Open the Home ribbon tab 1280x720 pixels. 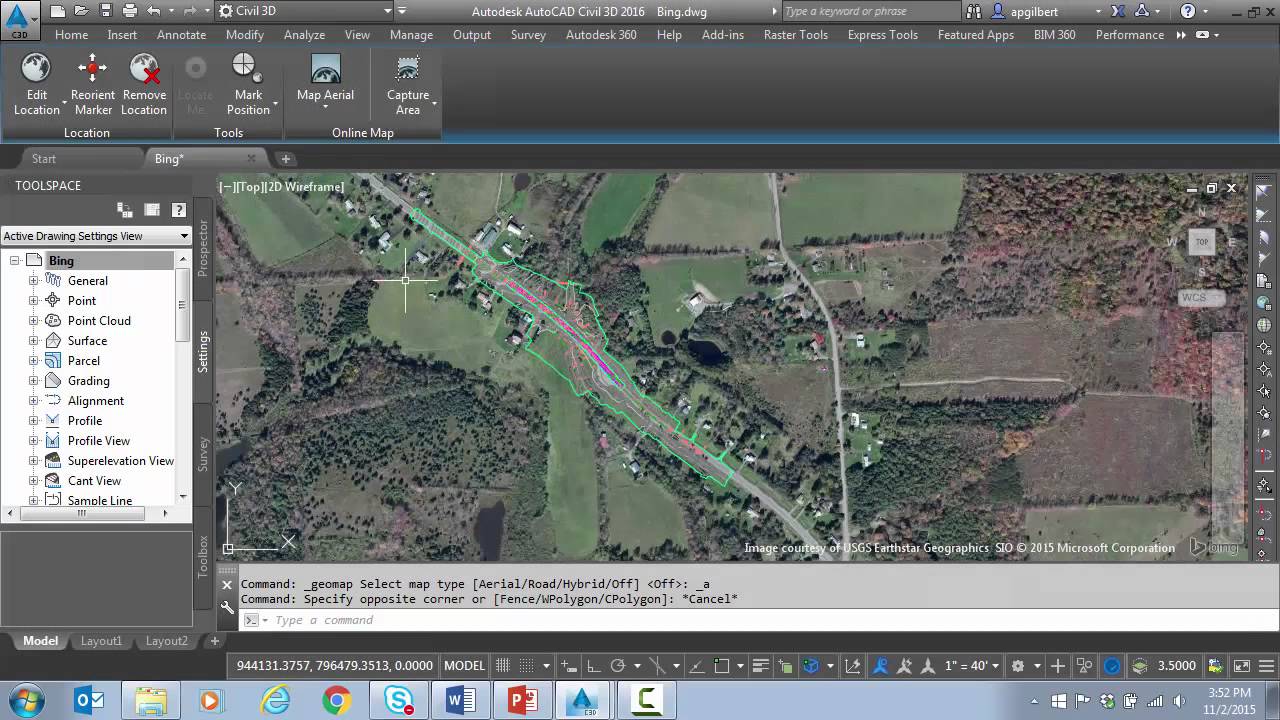pos(71,34)
